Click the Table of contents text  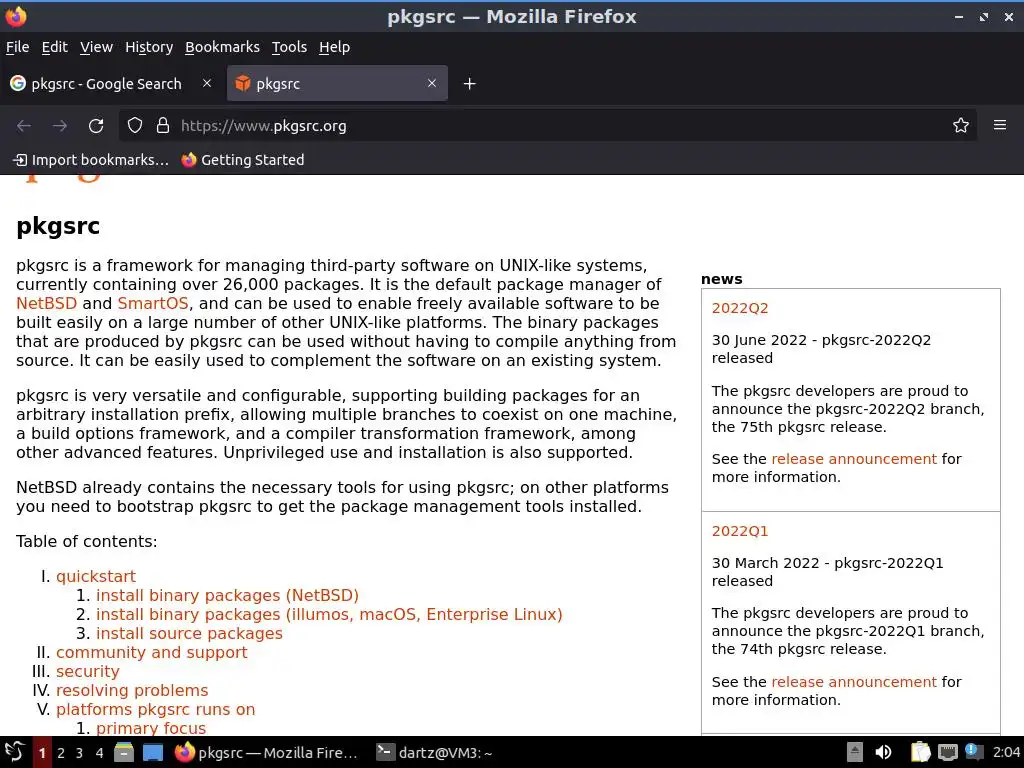tap(86, 541)
